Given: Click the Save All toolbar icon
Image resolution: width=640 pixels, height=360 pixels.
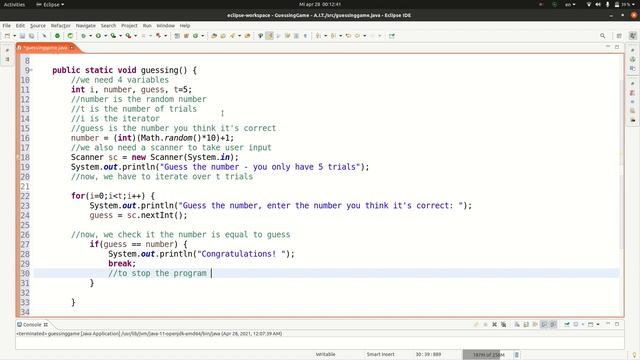Looking at the screenshot, I should pos(31,36).
